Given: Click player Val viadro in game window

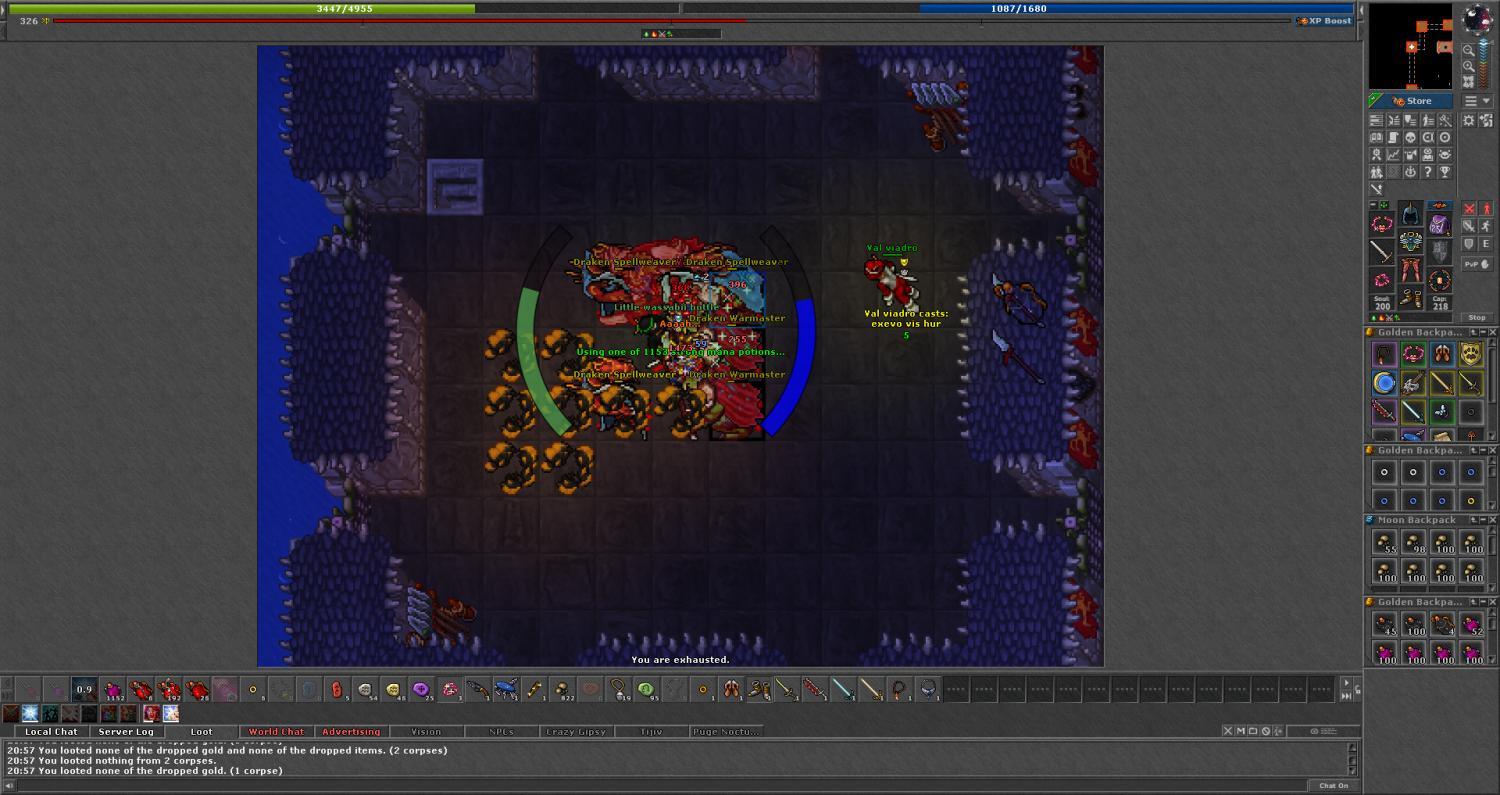Looking at the screenshot, I should click(x=891, y=281).
